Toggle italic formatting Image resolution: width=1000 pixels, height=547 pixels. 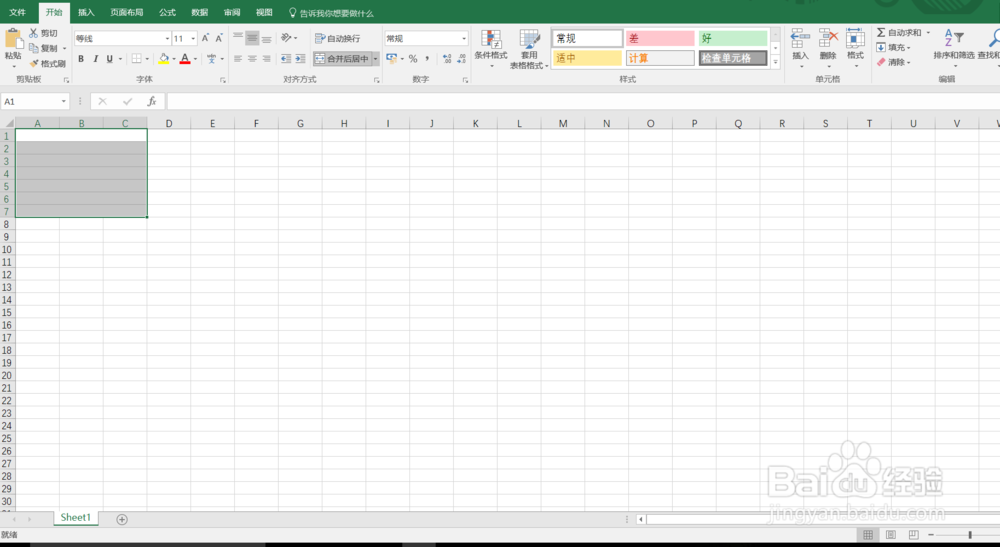96,59
